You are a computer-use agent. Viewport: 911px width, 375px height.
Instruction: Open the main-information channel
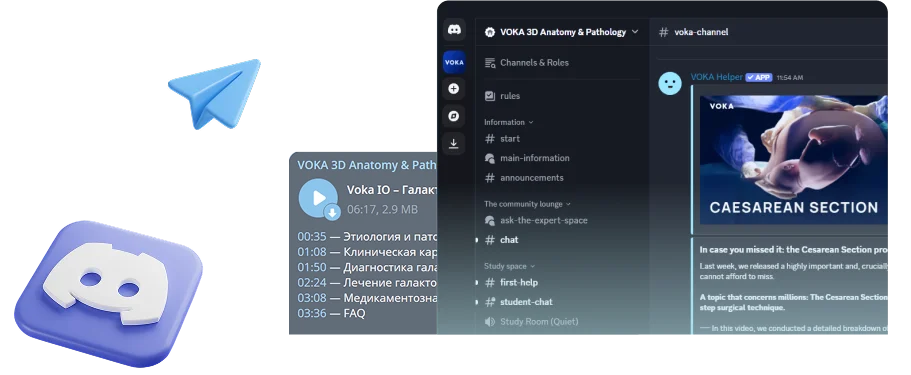click(527, 158)
